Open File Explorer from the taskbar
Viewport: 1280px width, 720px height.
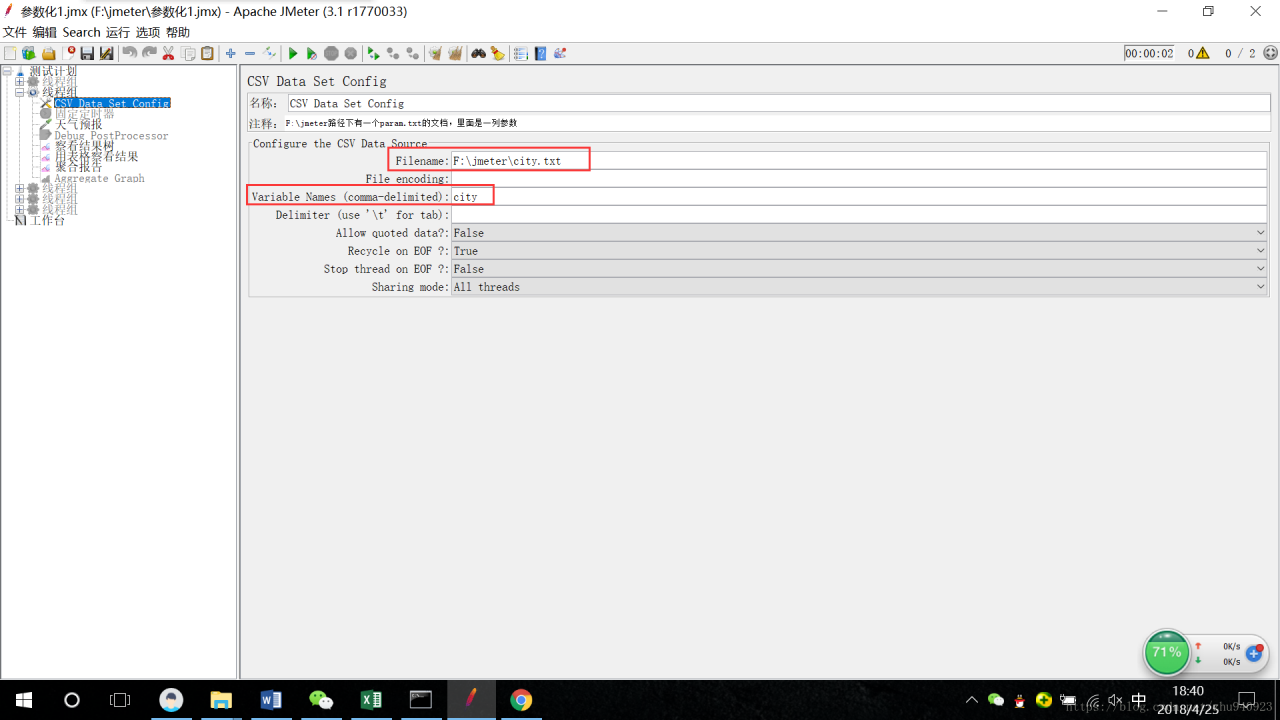click(221, 700)
